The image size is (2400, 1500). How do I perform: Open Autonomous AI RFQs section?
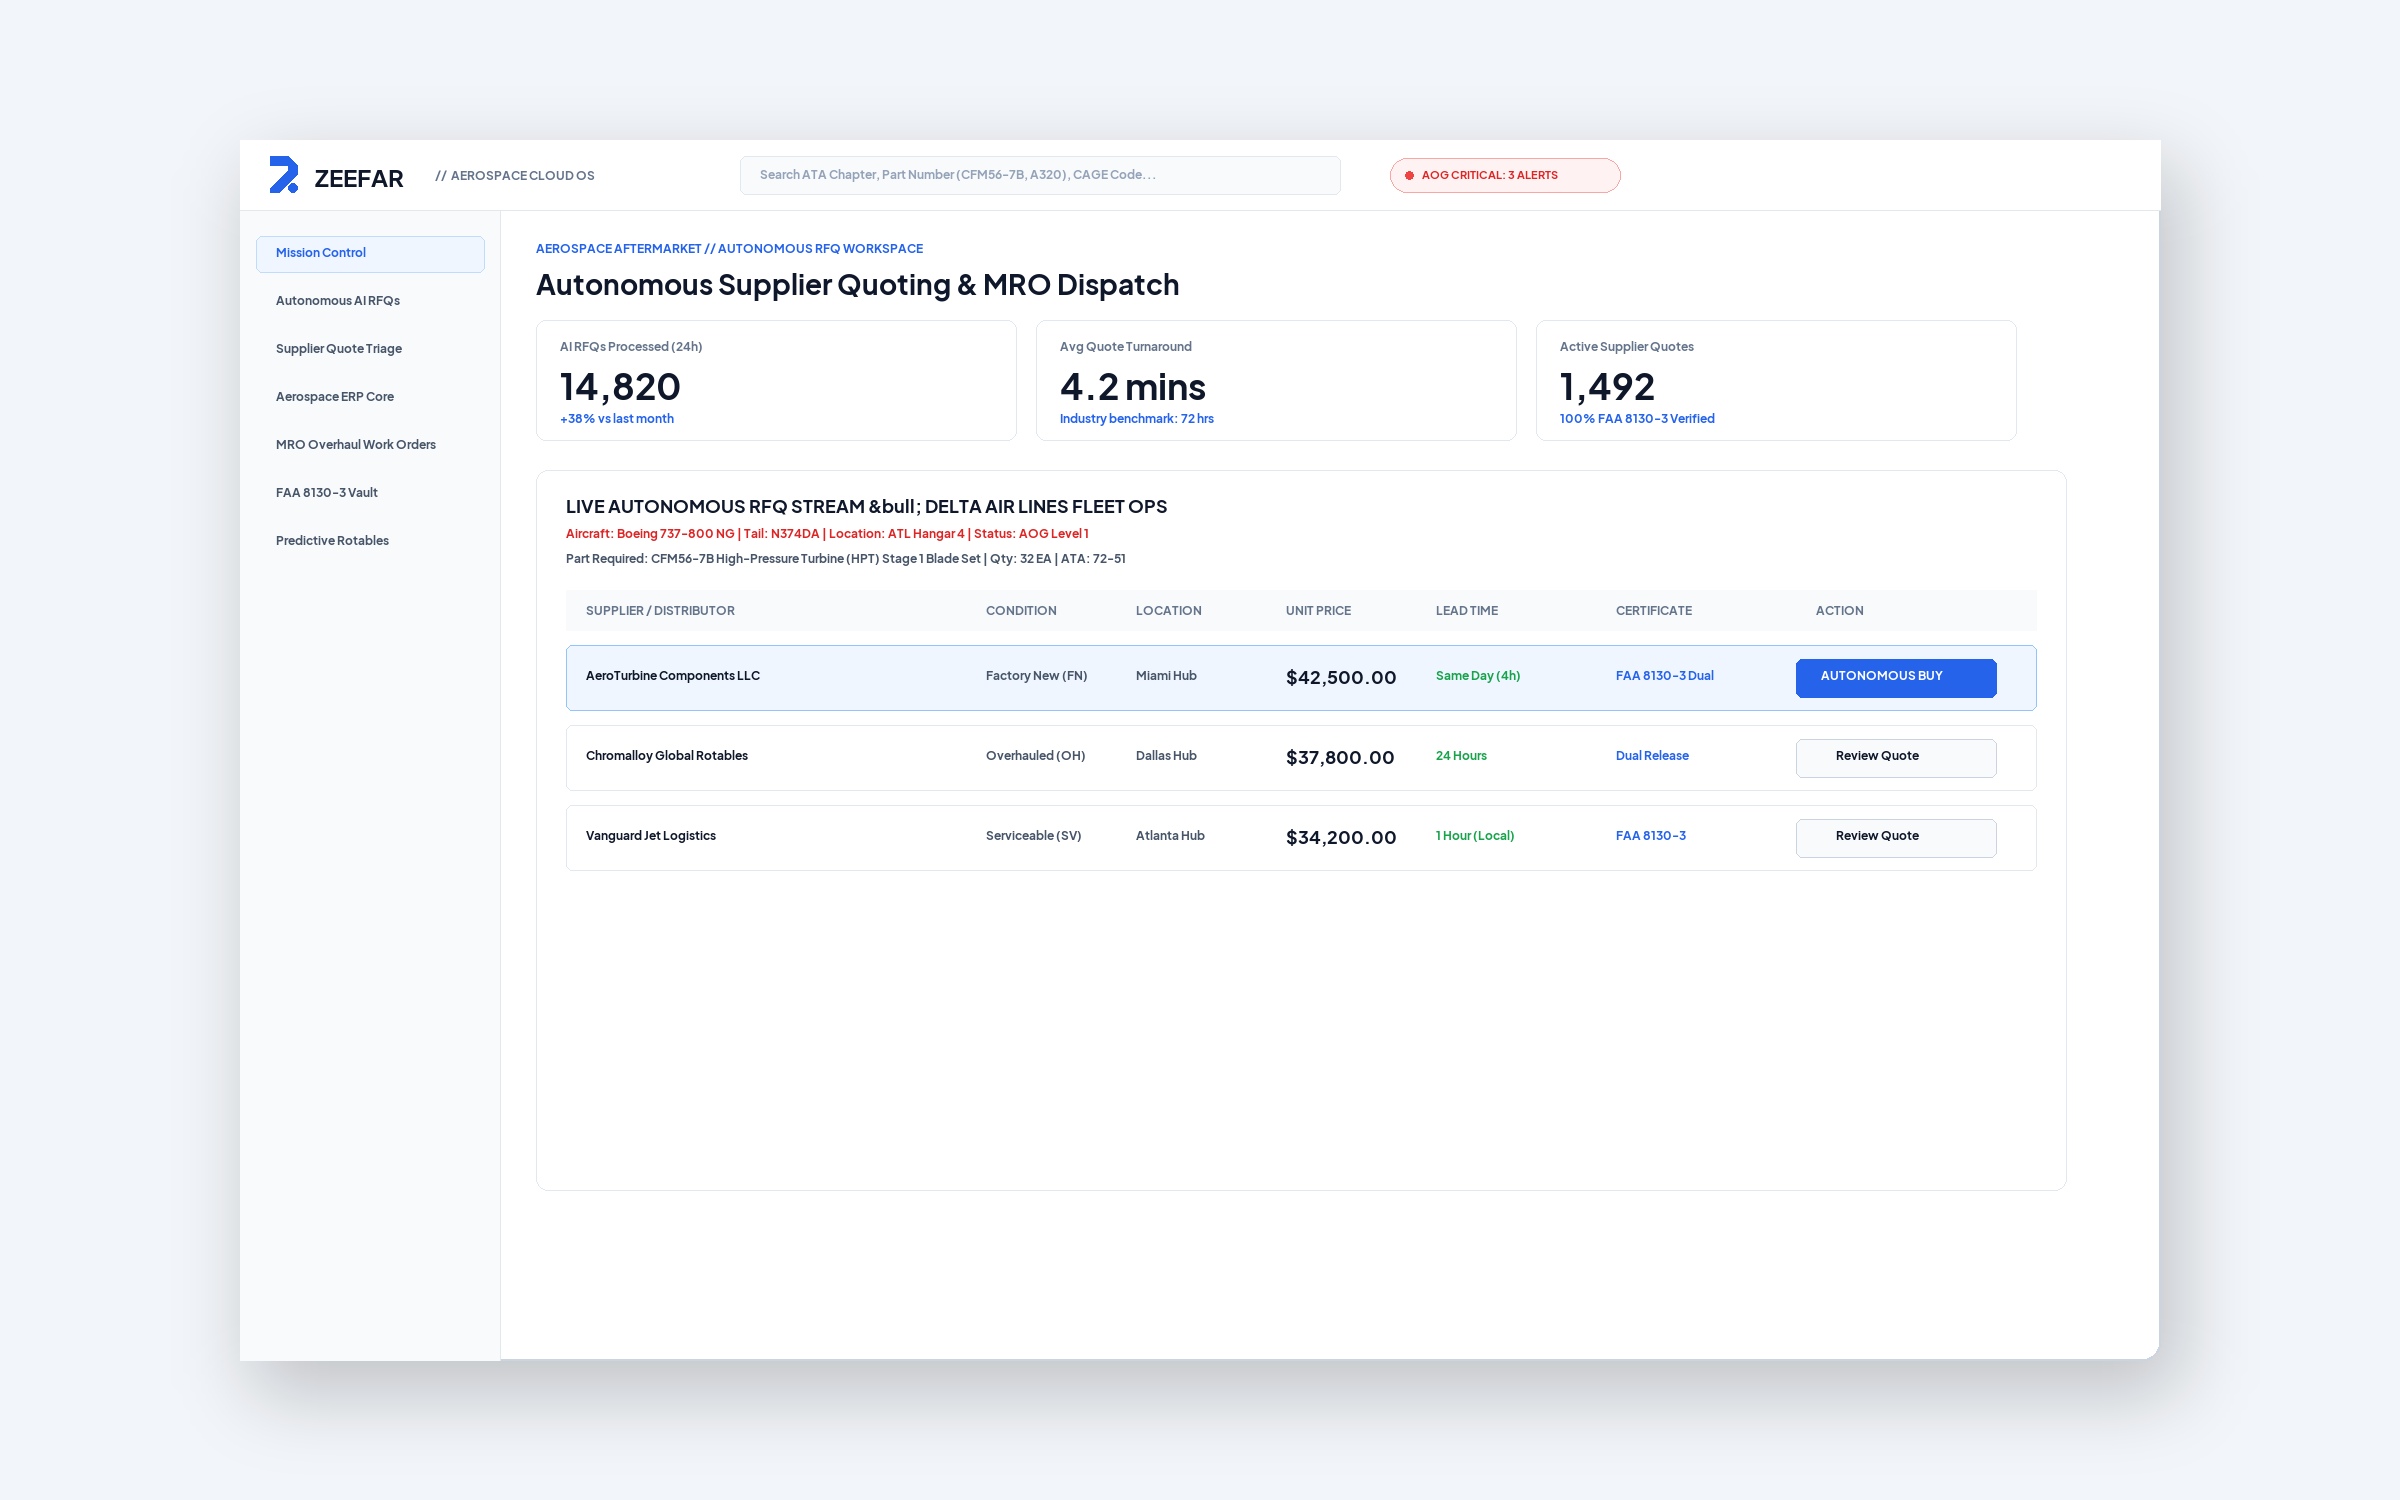point(338,301)
